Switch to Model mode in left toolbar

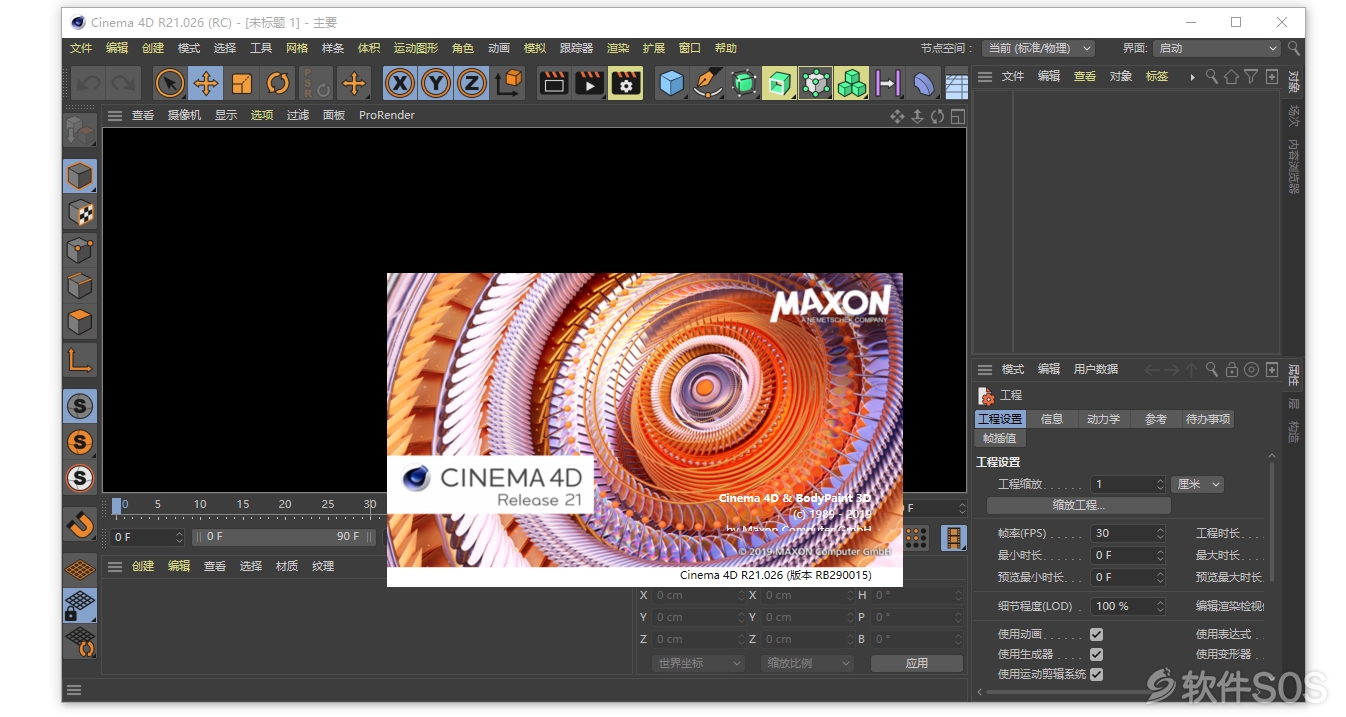click(x=80, y=176)
